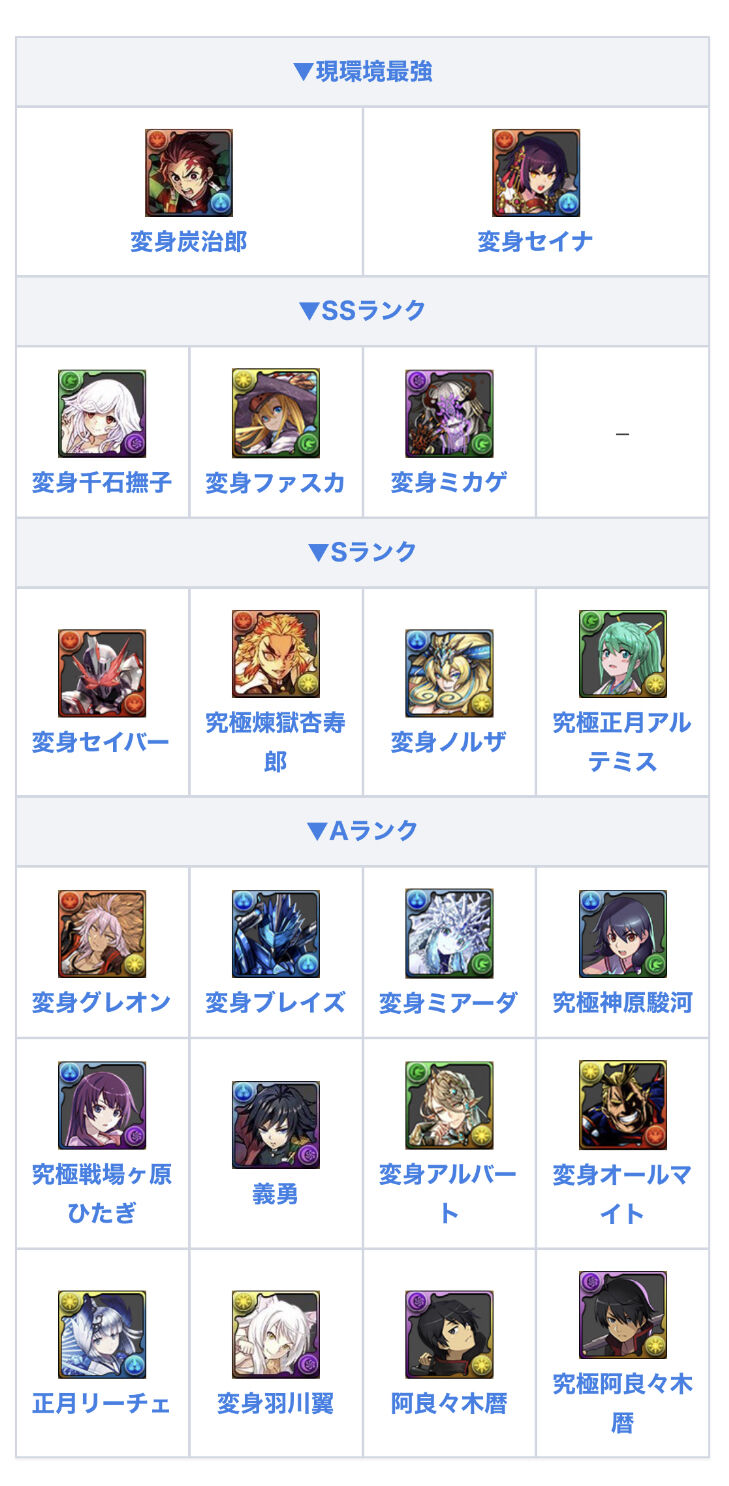This screenshot has height=1486, width=729.
Task: Select the 正月リーチェ thumbnail image
Action: [102, 1335]
